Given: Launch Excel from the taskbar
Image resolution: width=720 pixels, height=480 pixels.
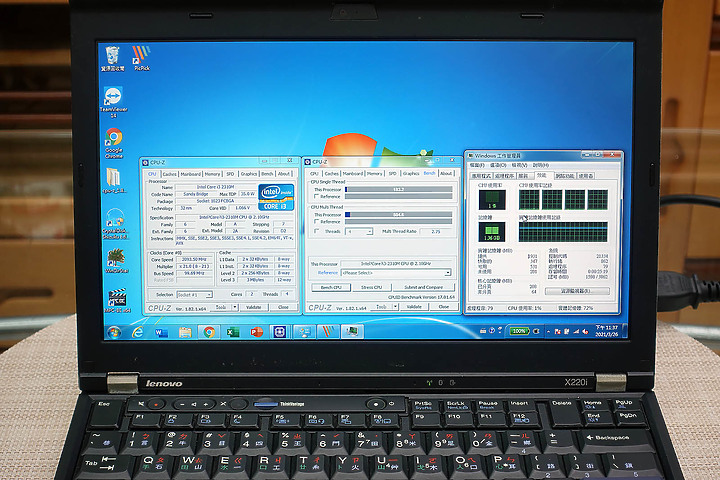Looking at the screenshot, I should 233,332.
